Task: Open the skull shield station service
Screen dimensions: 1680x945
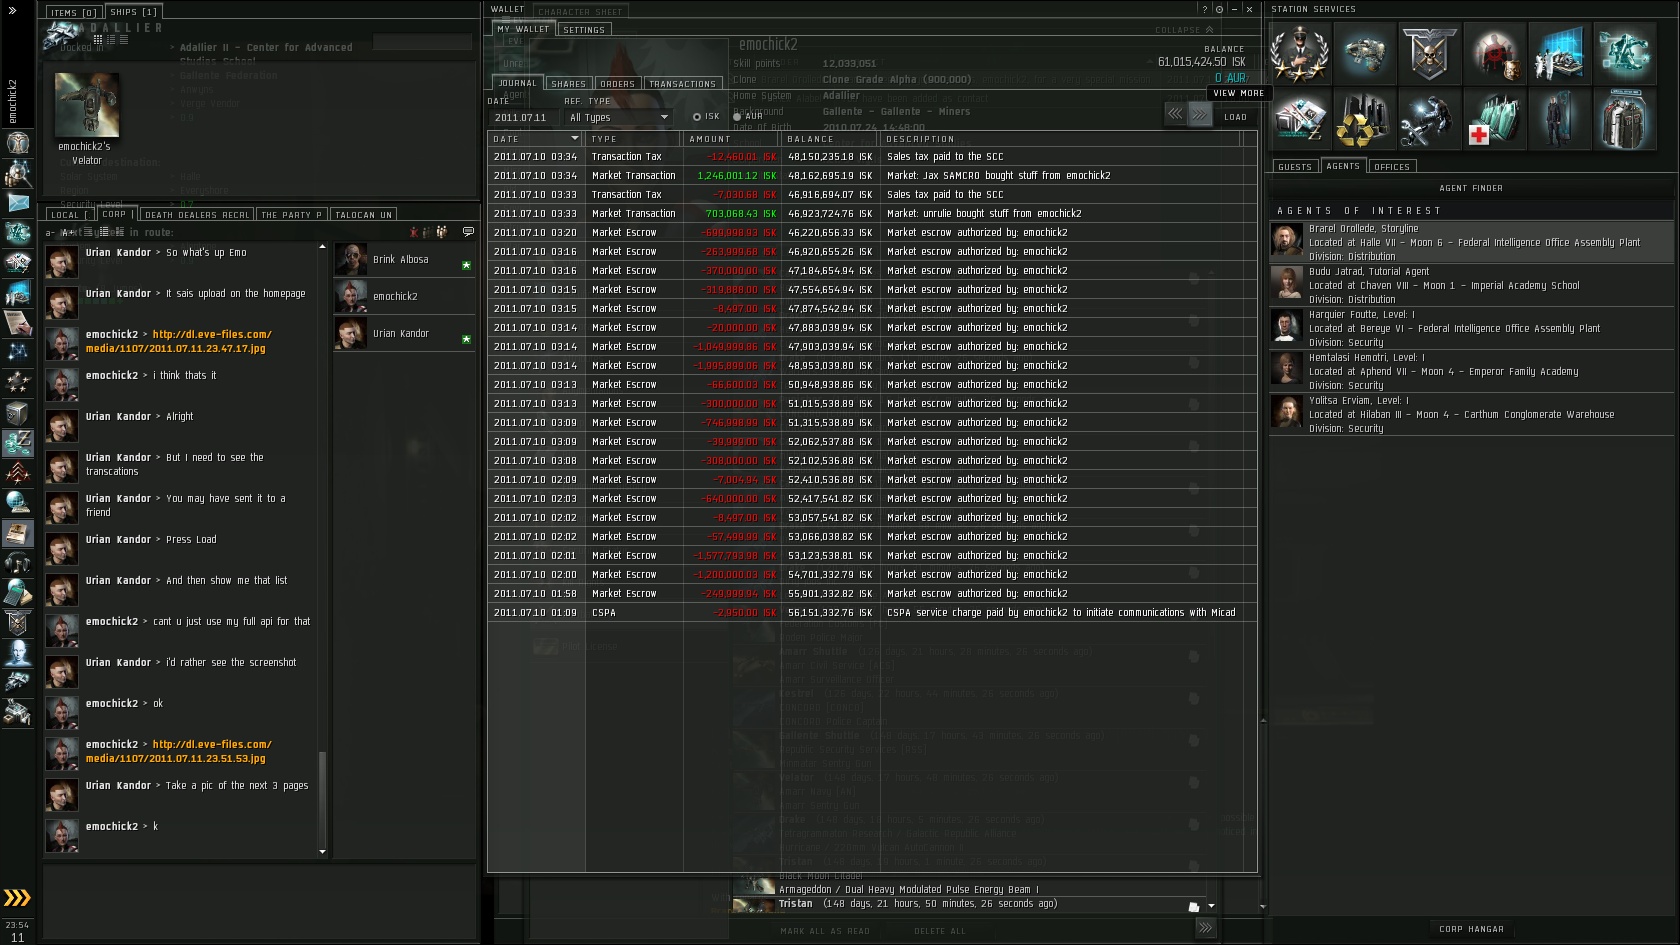Action: coord(1428,53)
